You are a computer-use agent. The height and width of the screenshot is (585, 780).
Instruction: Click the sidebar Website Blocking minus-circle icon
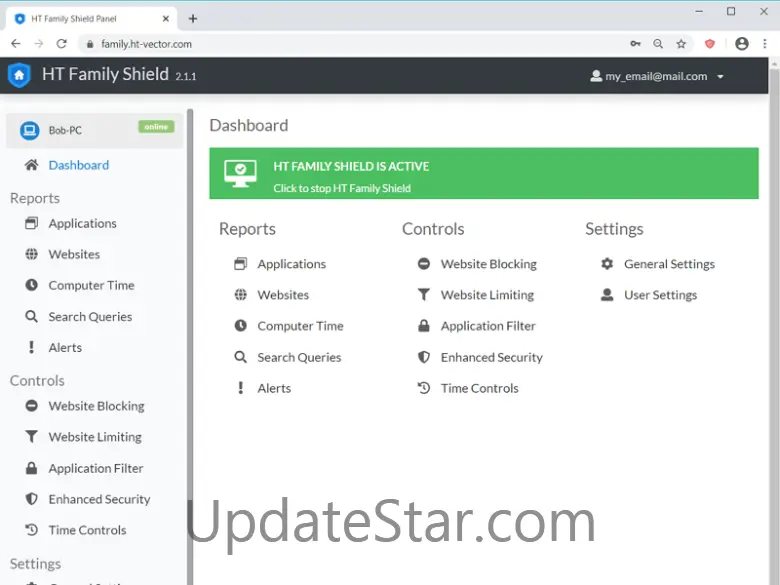tap(31, 406)
